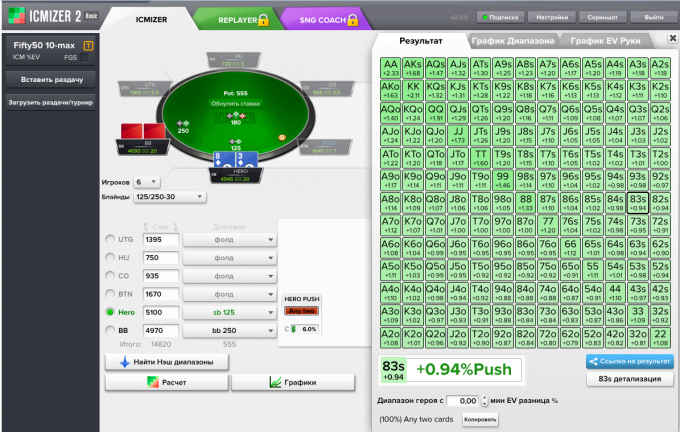Click the Hero stack field 5100
The height and width of the screenshot is (432, 680).
tap(160, 312)
